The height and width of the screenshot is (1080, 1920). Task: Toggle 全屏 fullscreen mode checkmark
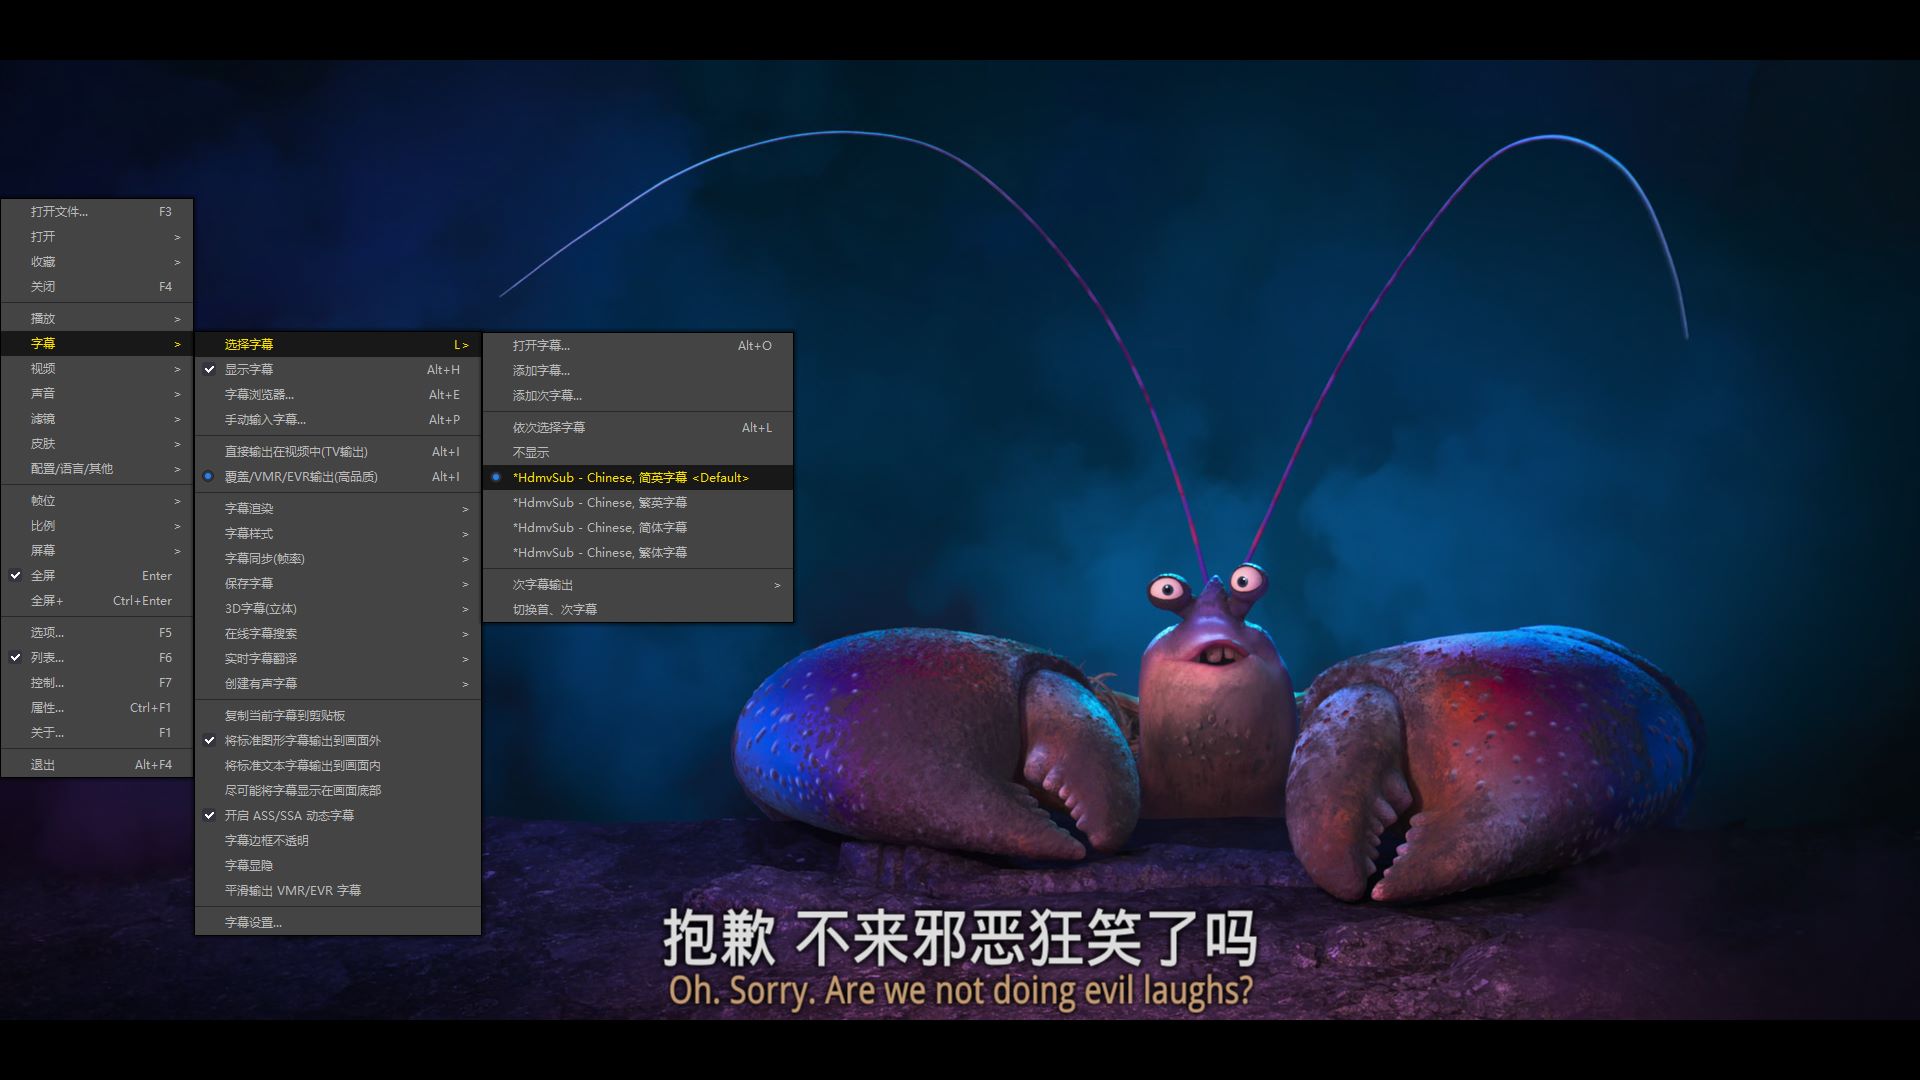45,575
